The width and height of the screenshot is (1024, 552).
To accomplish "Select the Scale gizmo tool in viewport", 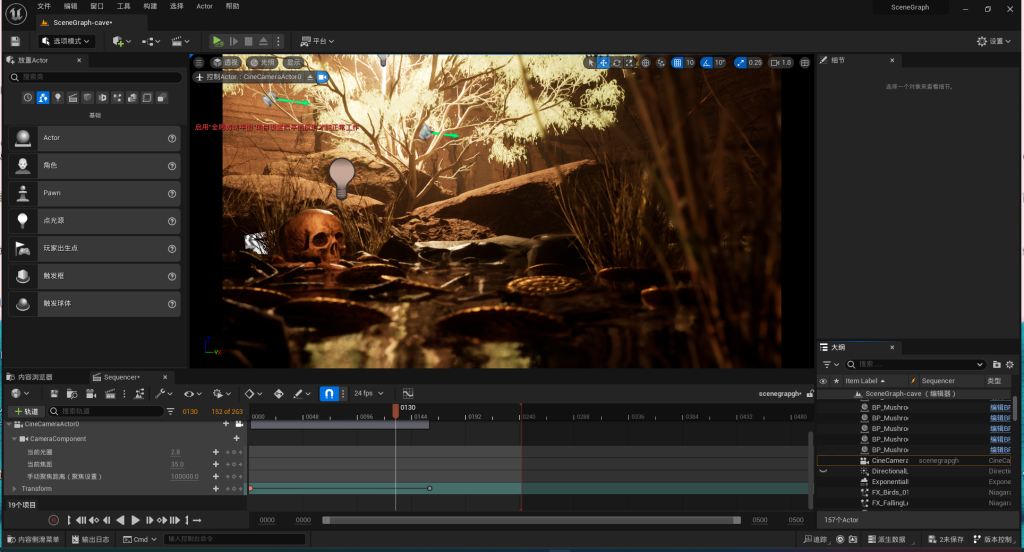I will pyautogui.click(x=630, y=63).
